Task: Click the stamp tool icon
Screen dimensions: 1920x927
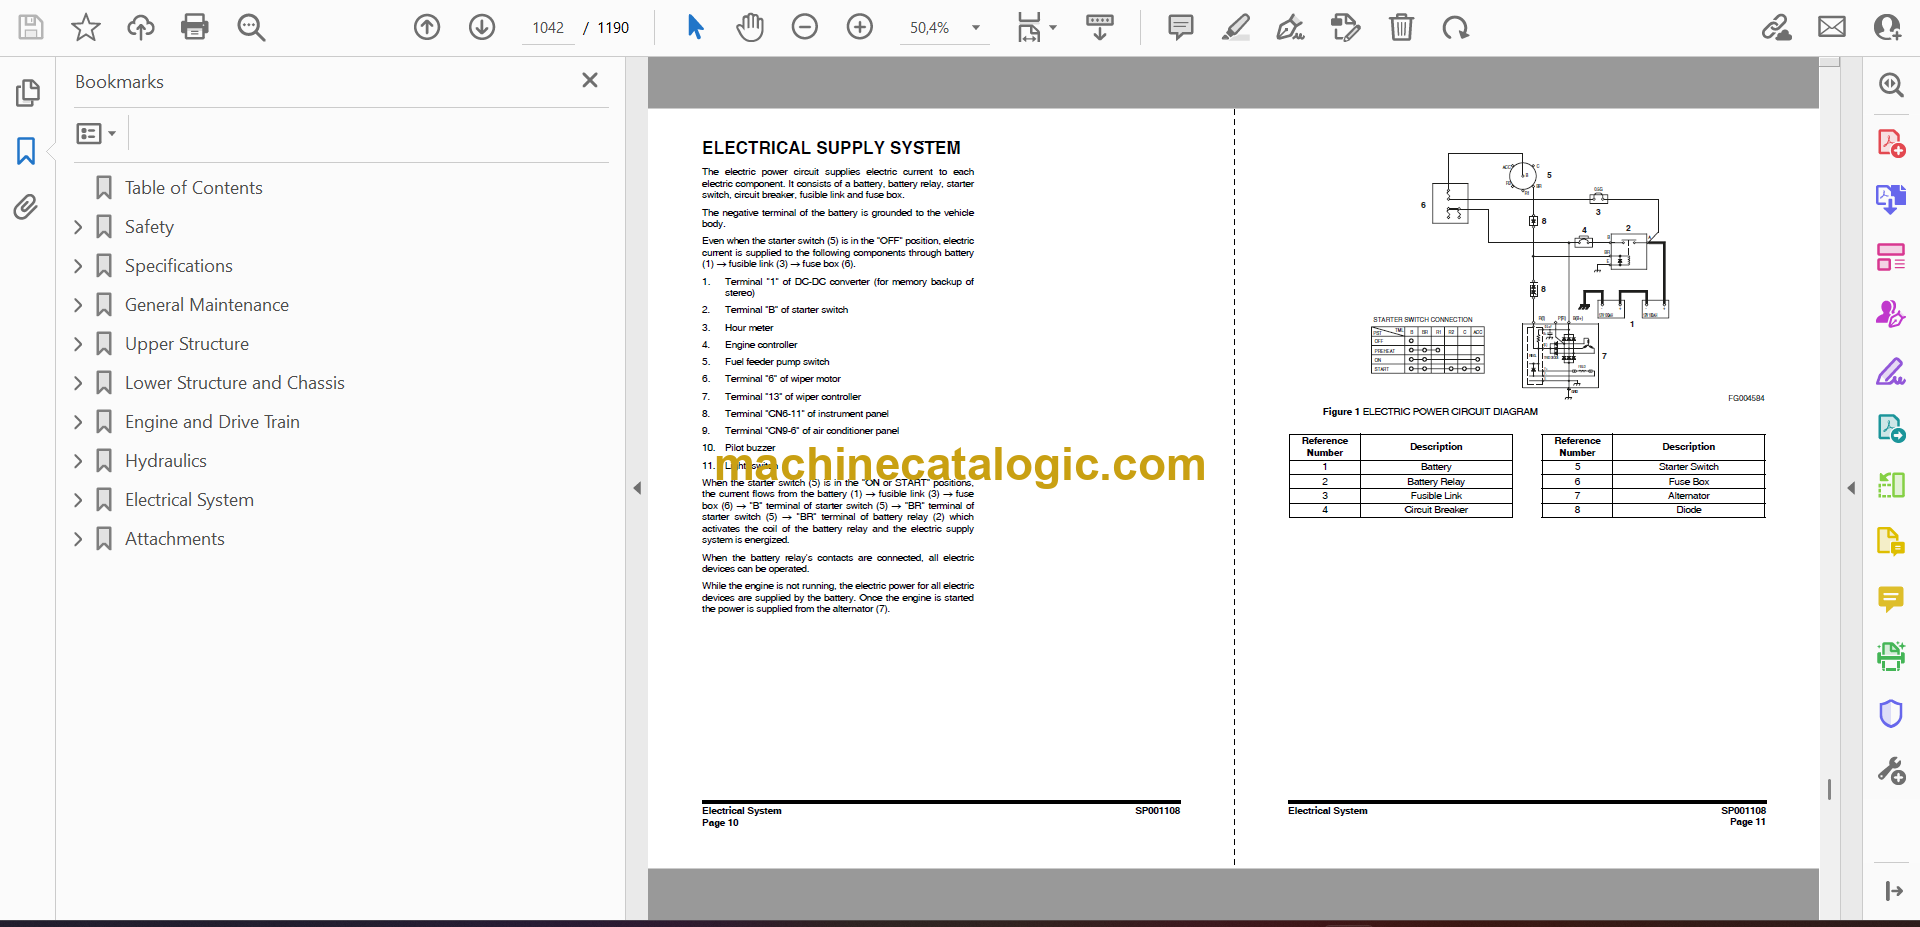Action: coord(1346,27)
